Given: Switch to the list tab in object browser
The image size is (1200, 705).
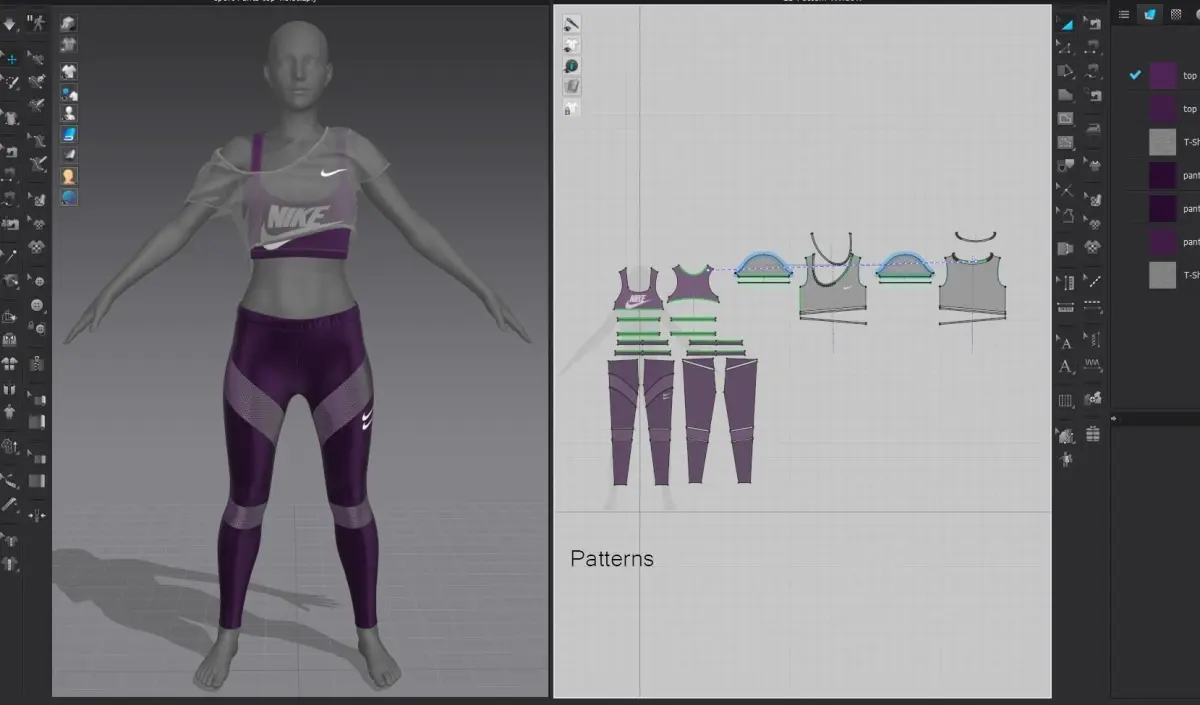Looking at the screenshot, I should [1124, 14].
